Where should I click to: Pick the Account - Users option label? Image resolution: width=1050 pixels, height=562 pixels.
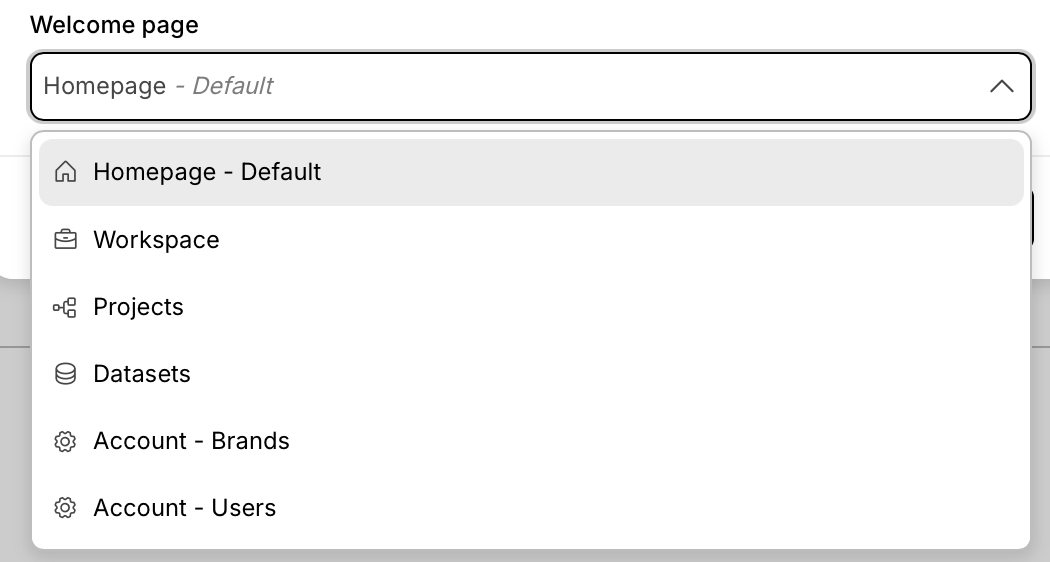point(184,508)
